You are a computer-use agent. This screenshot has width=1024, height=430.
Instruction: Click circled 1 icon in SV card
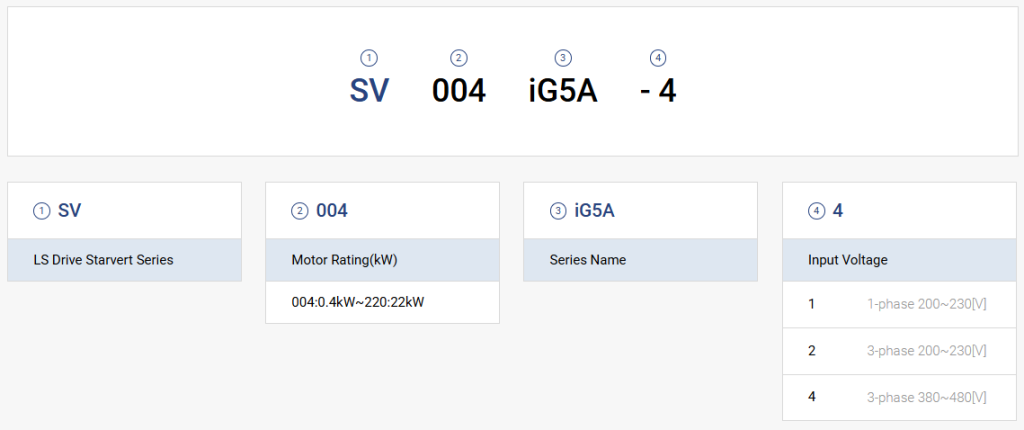point(42,211)
